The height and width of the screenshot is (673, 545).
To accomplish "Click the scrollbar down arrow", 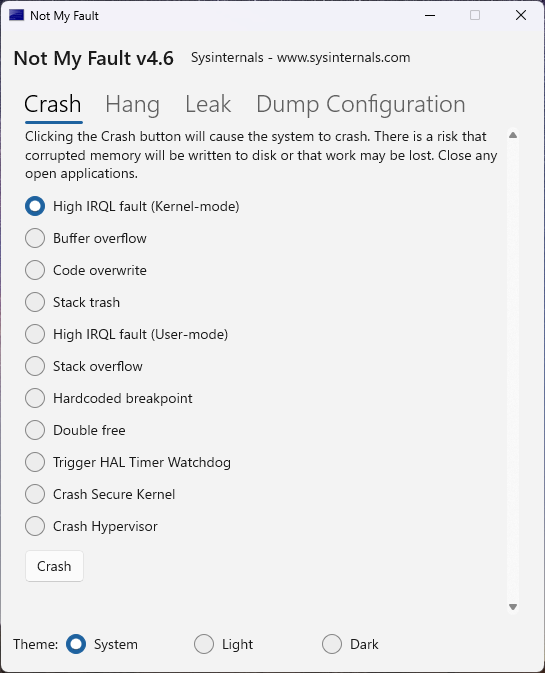I will coord(513,607).
